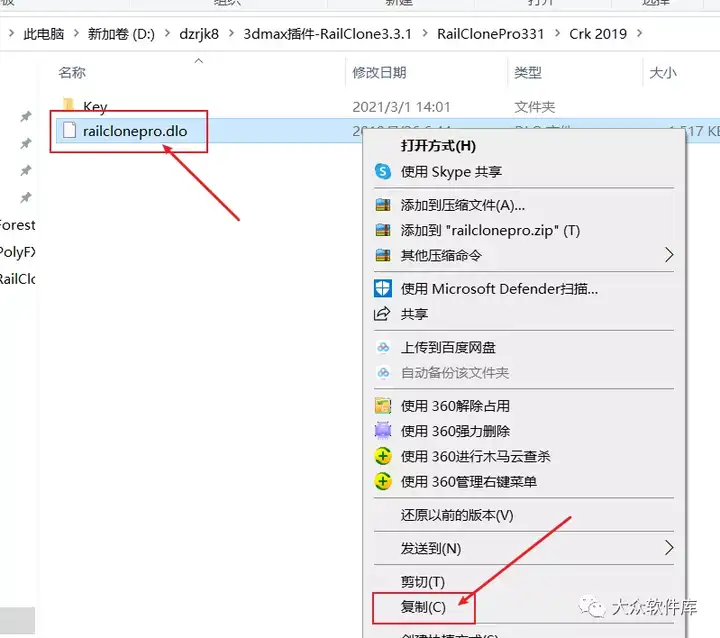
Task: Click green icon beside 使用 360进行木马云查杀
Action: click(383, 456)
